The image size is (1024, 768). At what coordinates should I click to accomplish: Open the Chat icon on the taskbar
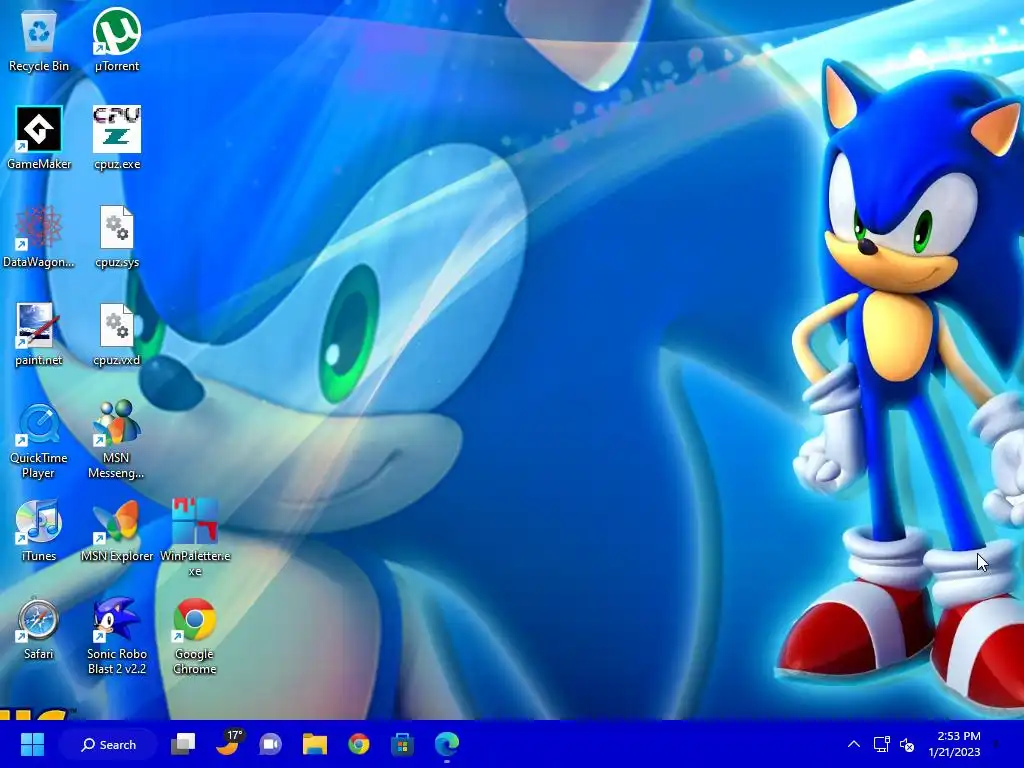pos(270,744)
